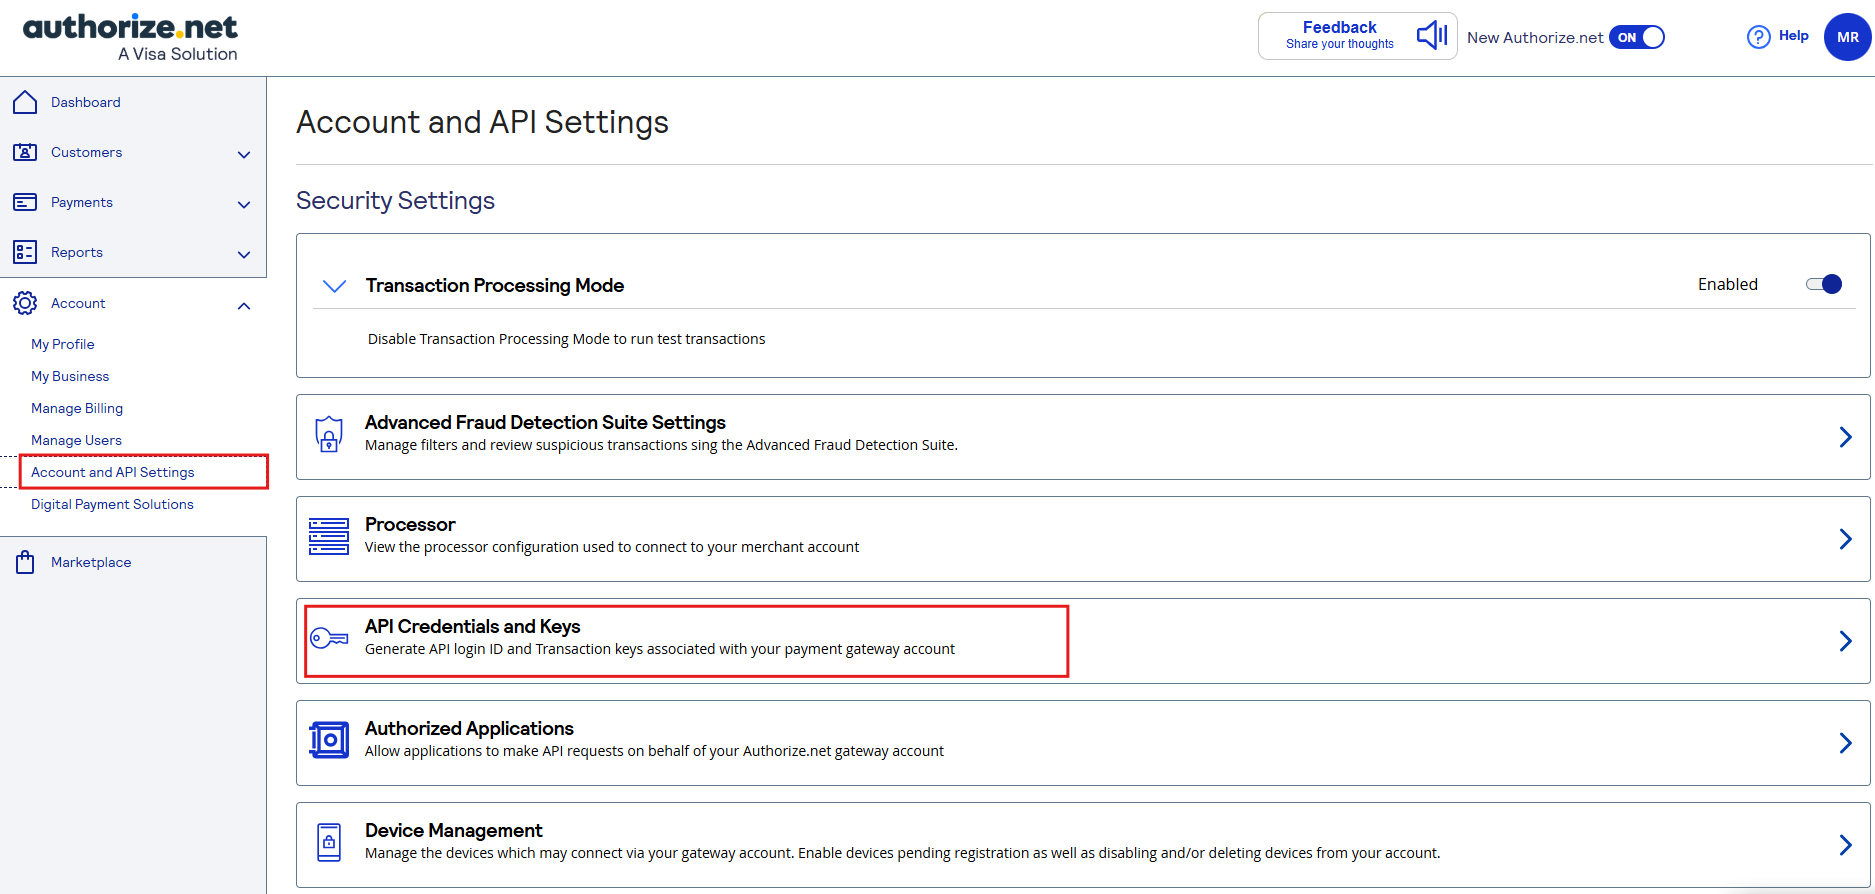Open My Profile link
Image resolution: width=1875 pixels, height=894 pixels.
[62, 344]
